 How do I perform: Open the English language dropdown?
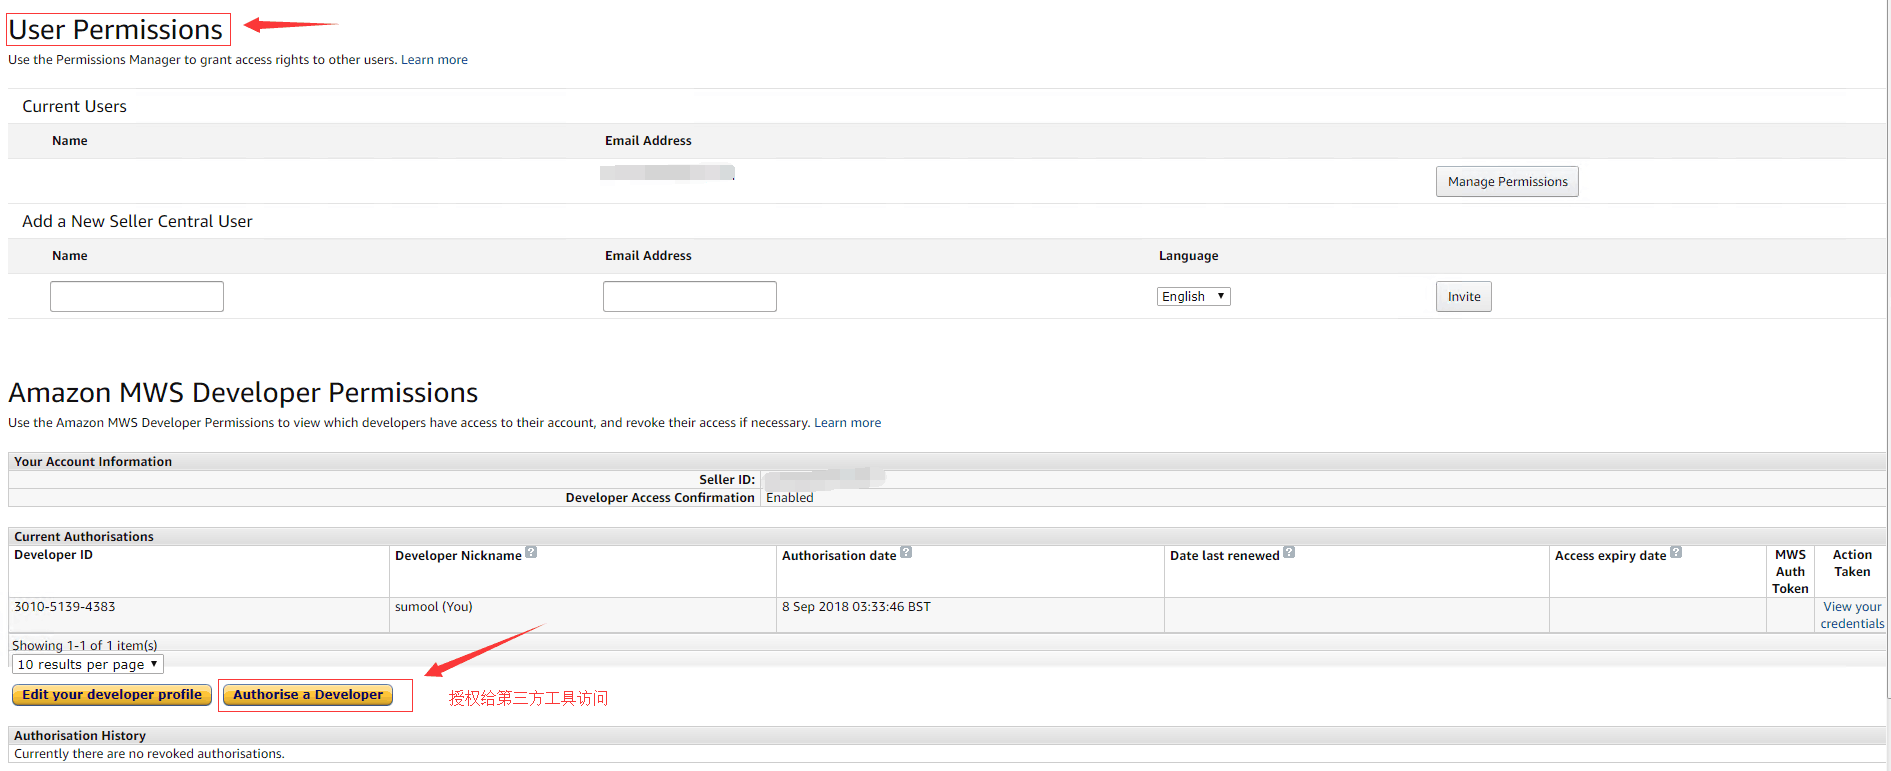[1194, 297]
